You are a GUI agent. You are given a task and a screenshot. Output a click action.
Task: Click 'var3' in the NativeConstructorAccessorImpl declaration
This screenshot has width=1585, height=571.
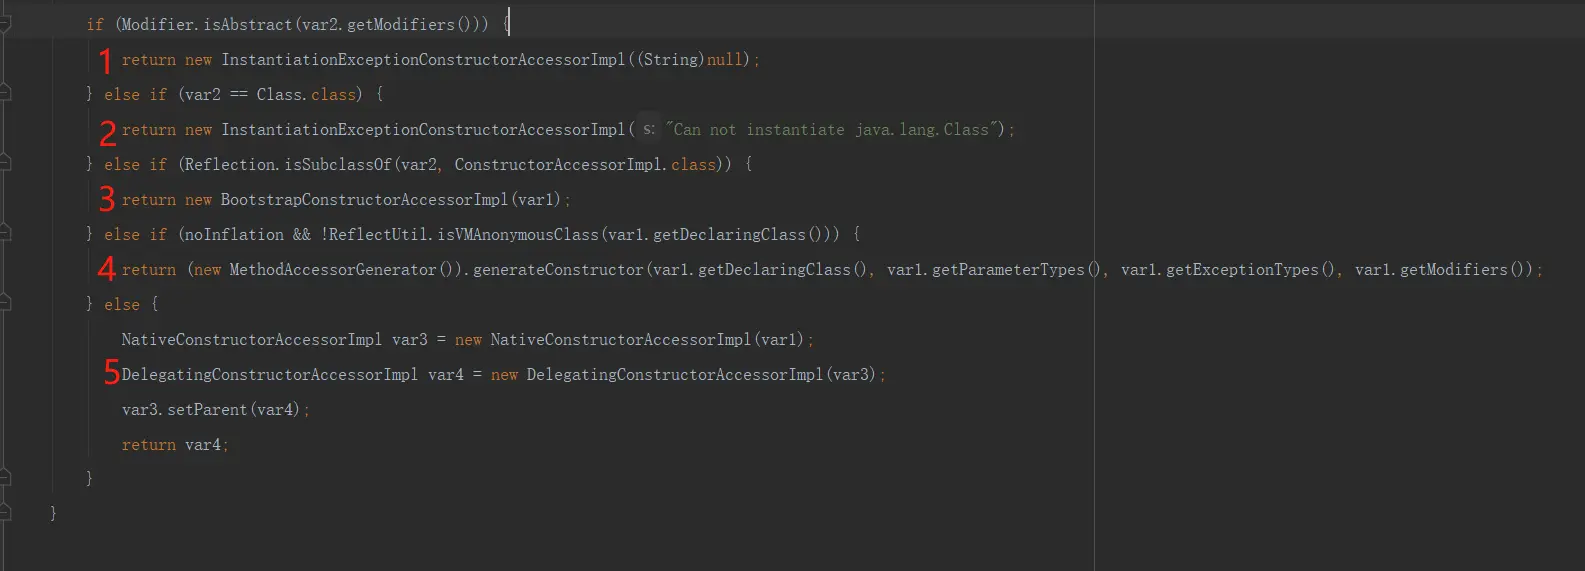[410, 340]
